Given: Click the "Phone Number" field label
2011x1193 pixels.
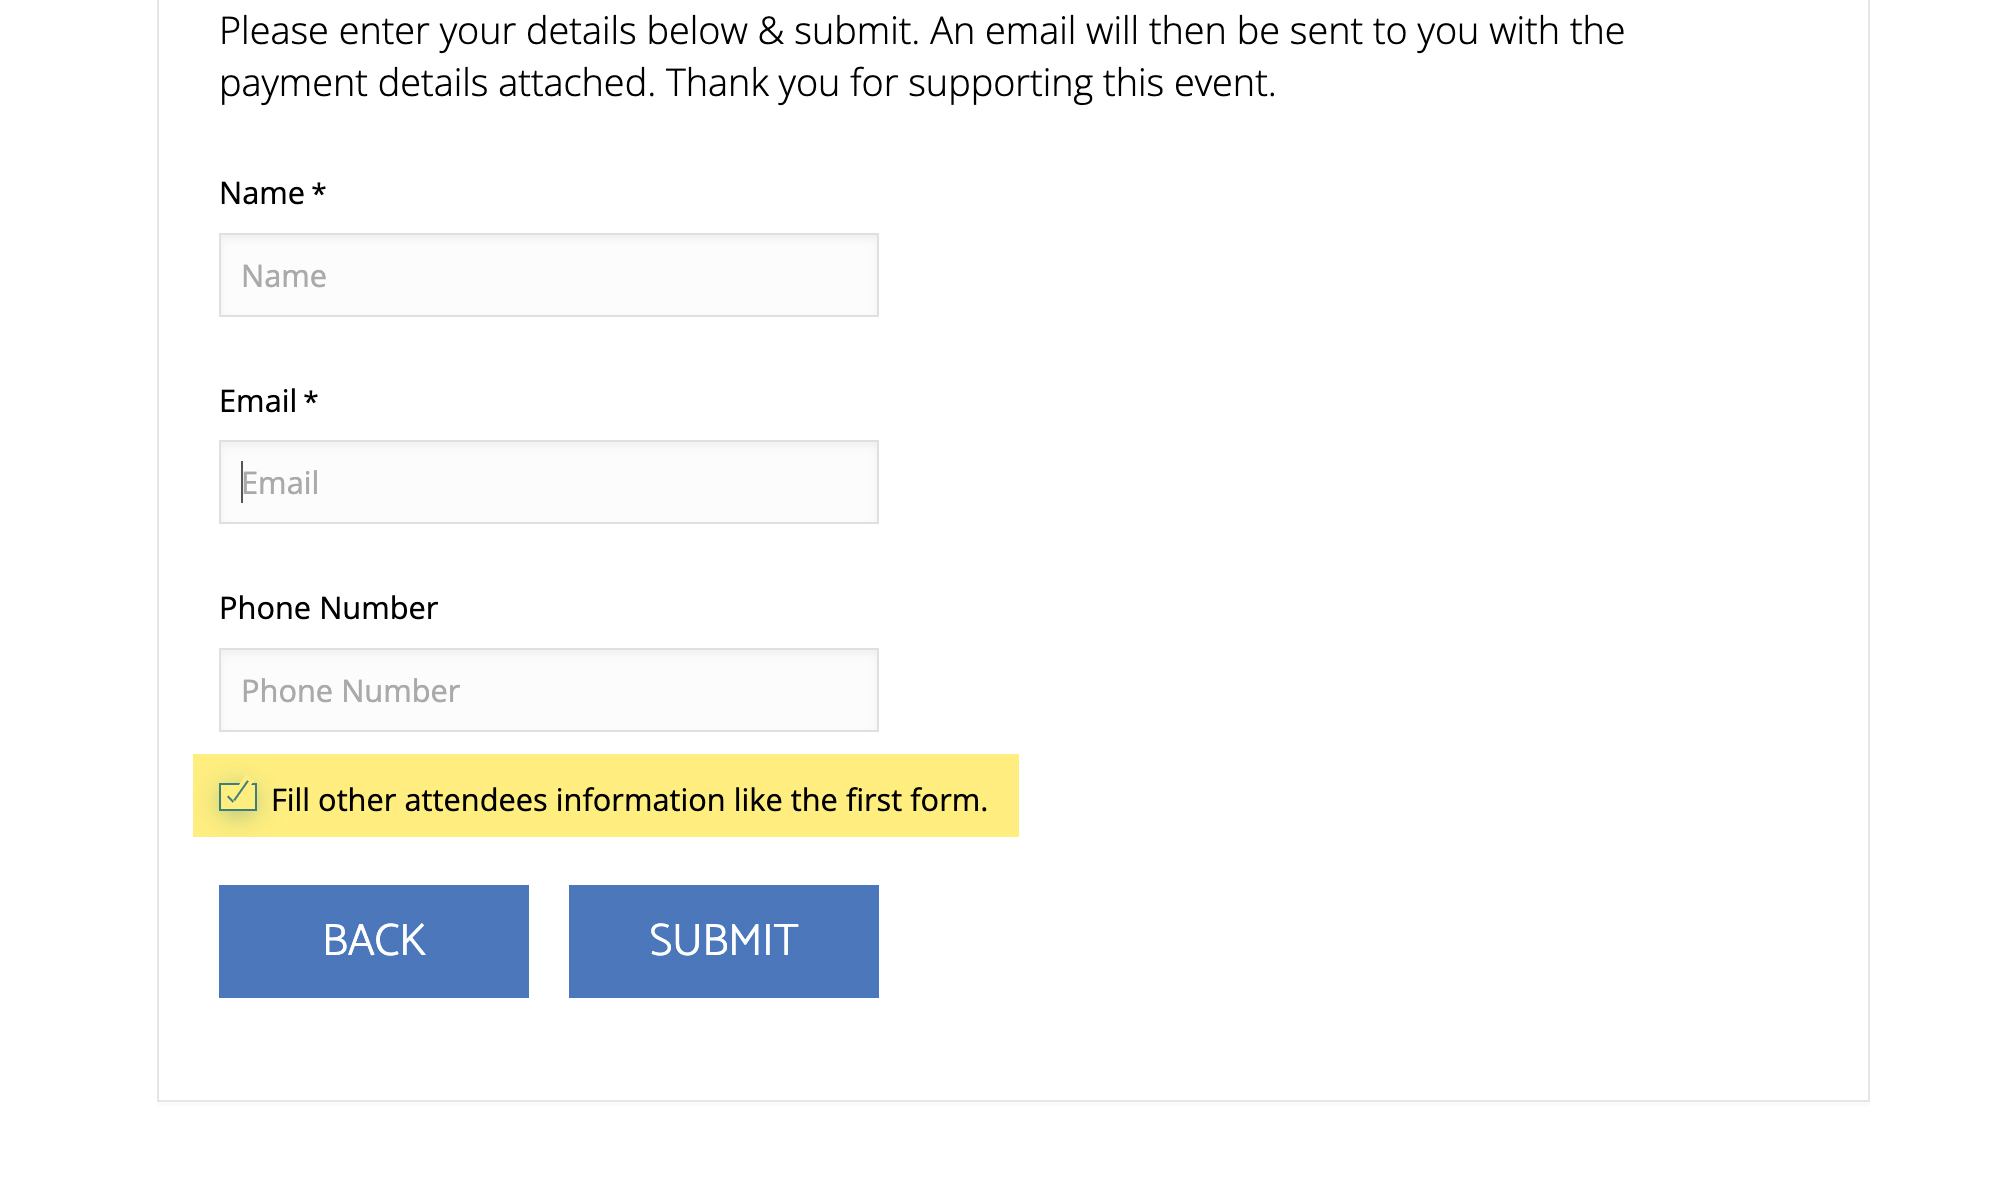Looking at the screenshot, I should pyautogui.click(x=328, y=608).
